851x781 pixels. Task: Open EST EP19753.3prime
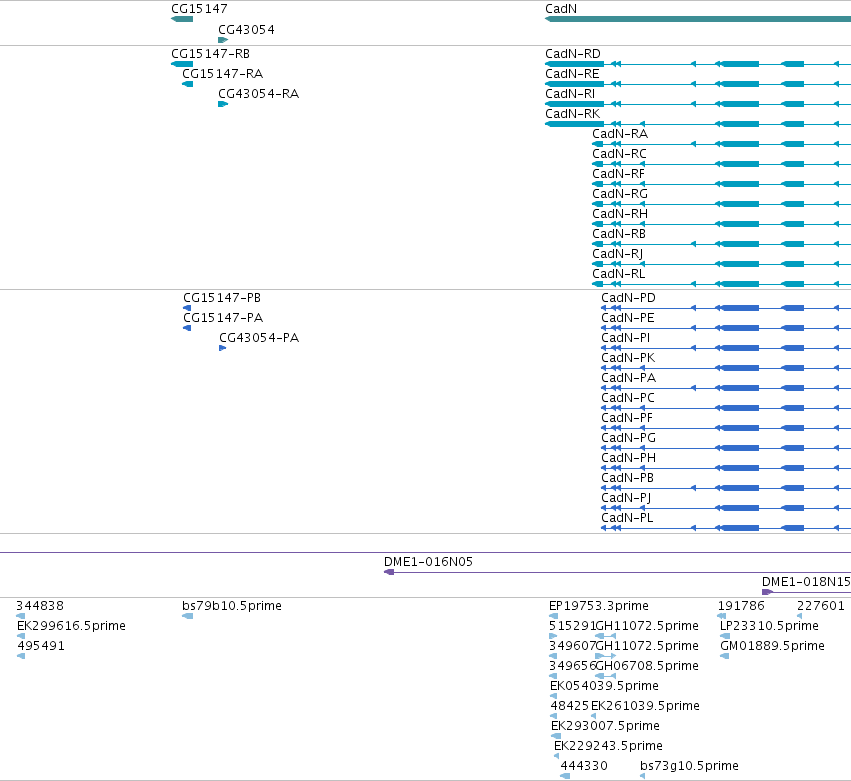pos(599,606)
